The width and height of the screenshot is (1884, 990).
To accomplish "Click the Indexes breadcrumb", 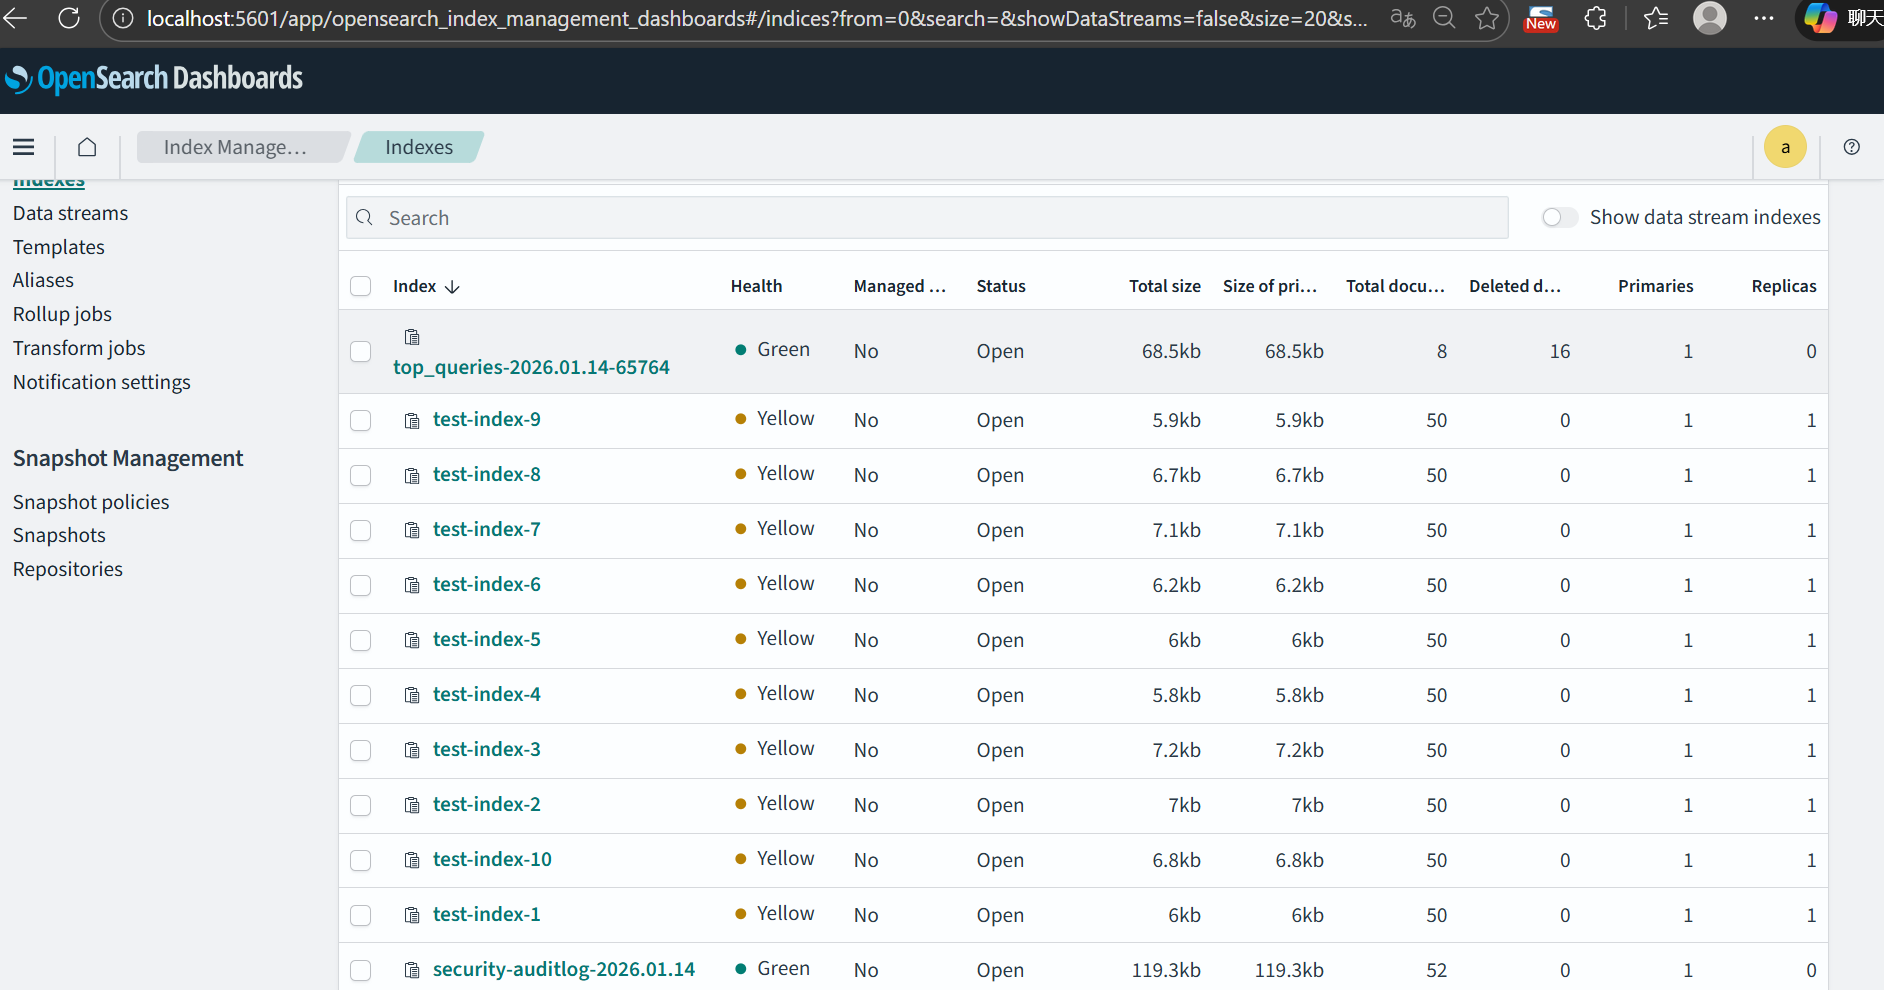I will pos(419,147).
